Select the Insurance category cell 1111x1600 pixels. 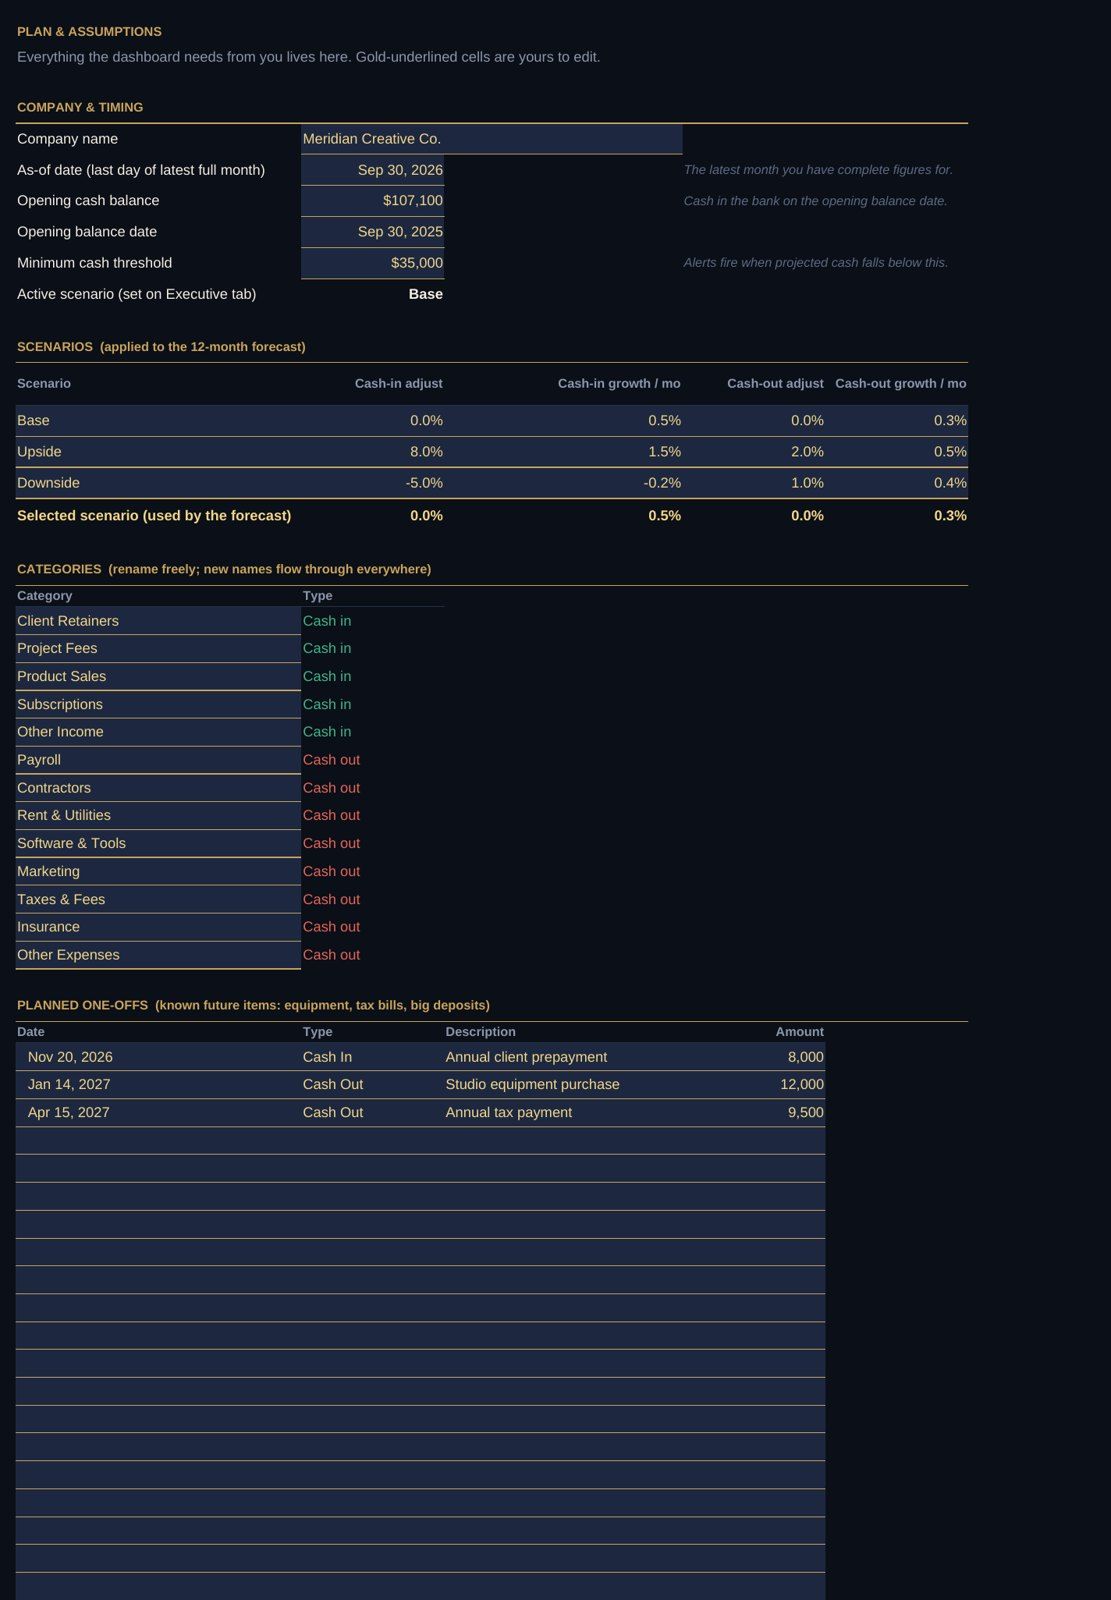click(158, 927)
